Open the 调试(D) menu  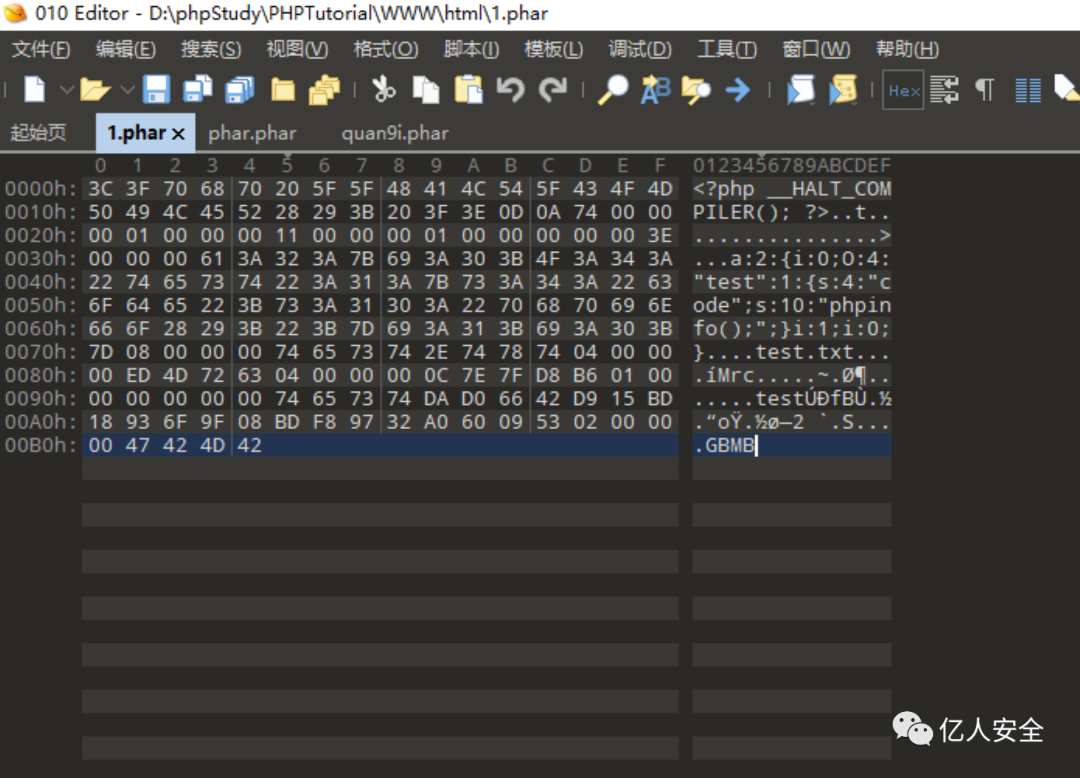point(640,50)
